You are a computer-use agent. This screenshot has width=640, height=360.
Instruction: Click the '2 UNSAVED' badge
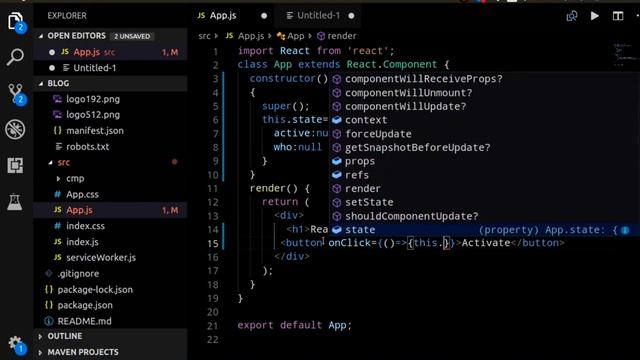(132, 36)
